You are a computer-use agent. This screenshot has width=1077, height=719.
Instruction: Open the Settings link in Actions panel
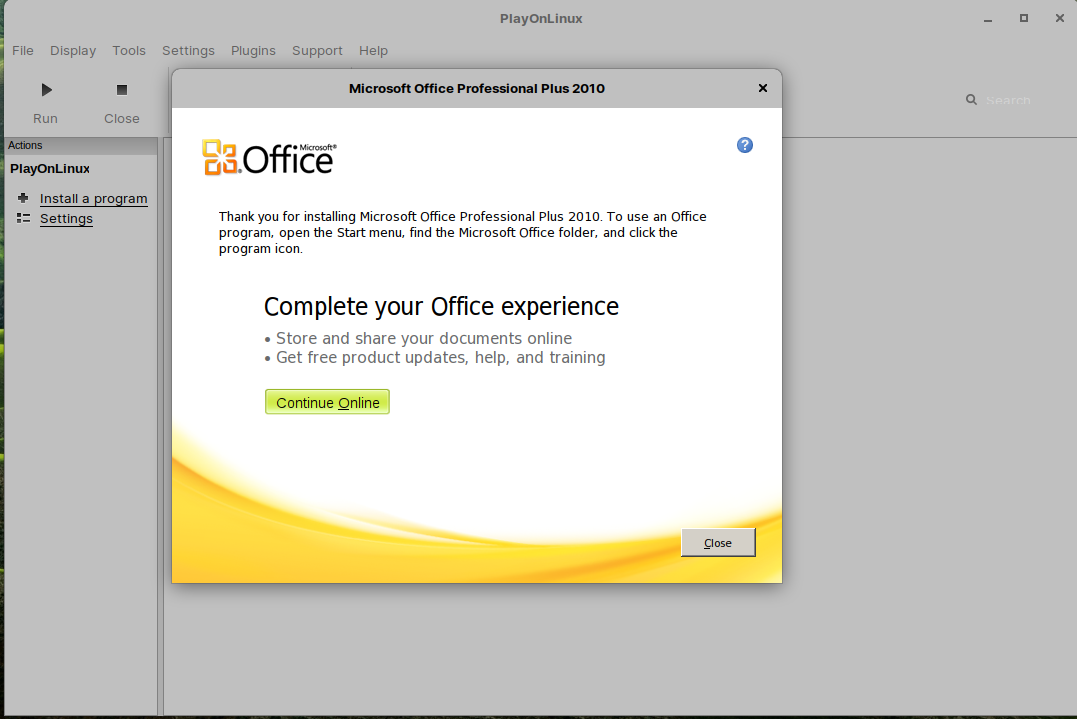[x=66, y=218]
